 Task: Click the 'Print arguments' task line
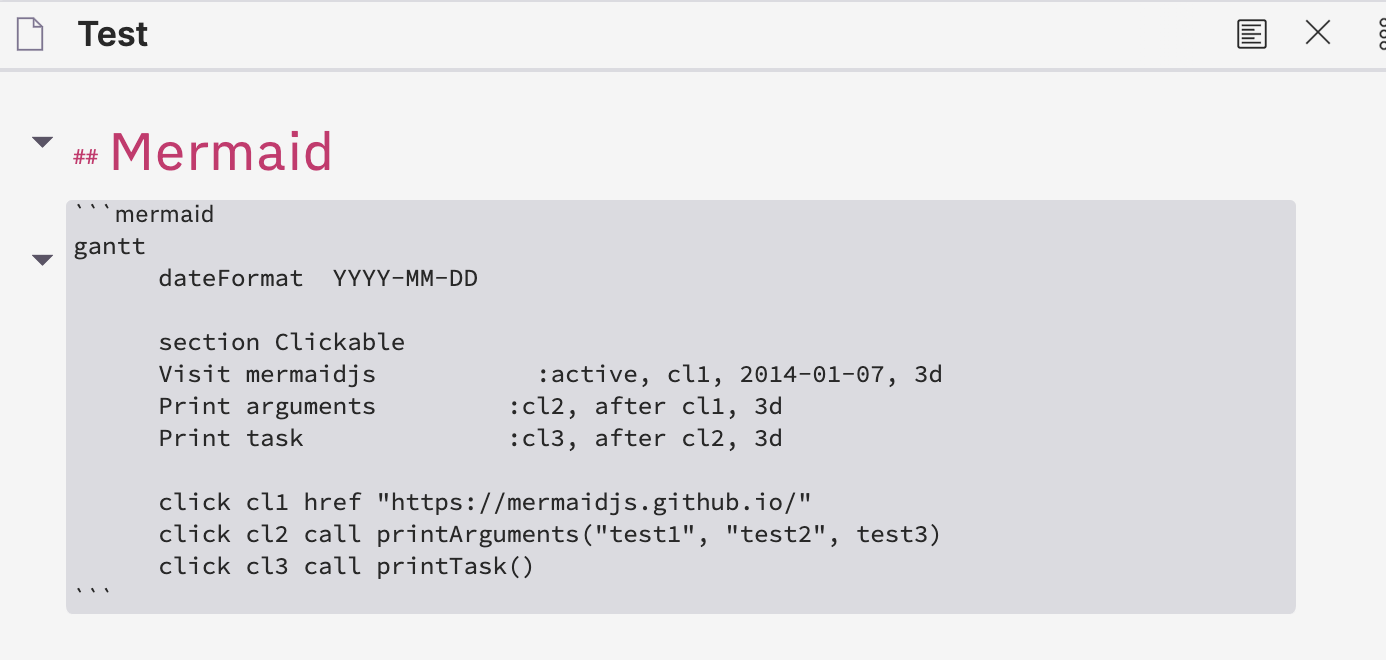pyautogui.click(x=265, y=405)
